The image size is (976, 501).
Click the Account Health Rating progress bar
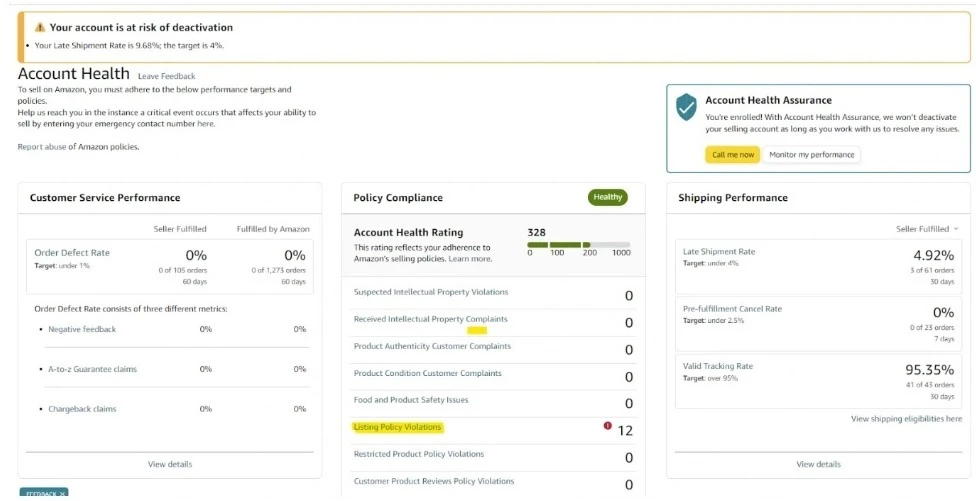[578, 245]
